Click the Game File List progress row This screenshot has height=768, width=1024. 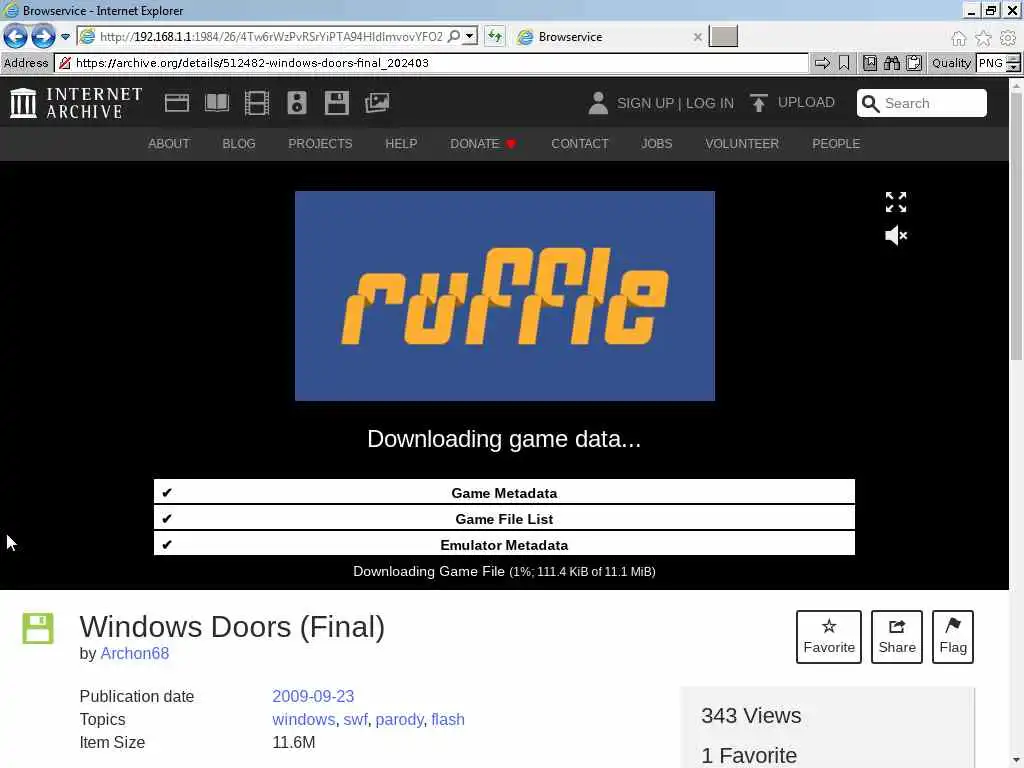click(504, 518)
